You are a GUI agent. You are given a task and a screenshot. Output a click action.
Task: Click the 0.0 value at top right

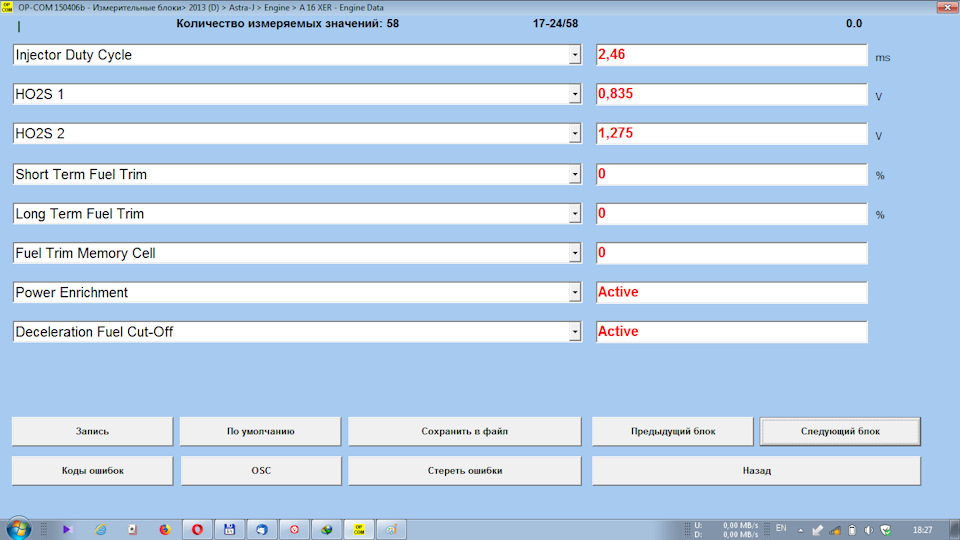(854, 24)
